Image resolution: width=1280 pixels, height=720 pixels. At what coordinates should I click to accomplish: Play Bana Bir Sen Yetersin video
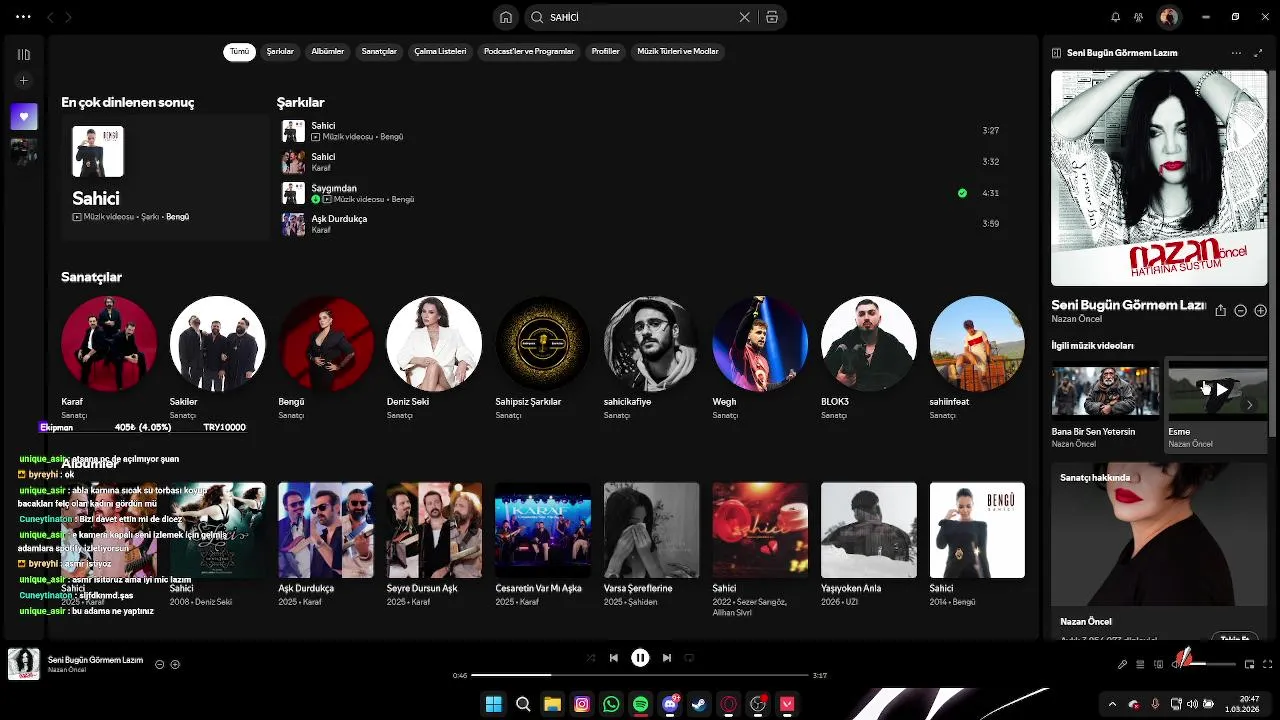(1105, 391)
